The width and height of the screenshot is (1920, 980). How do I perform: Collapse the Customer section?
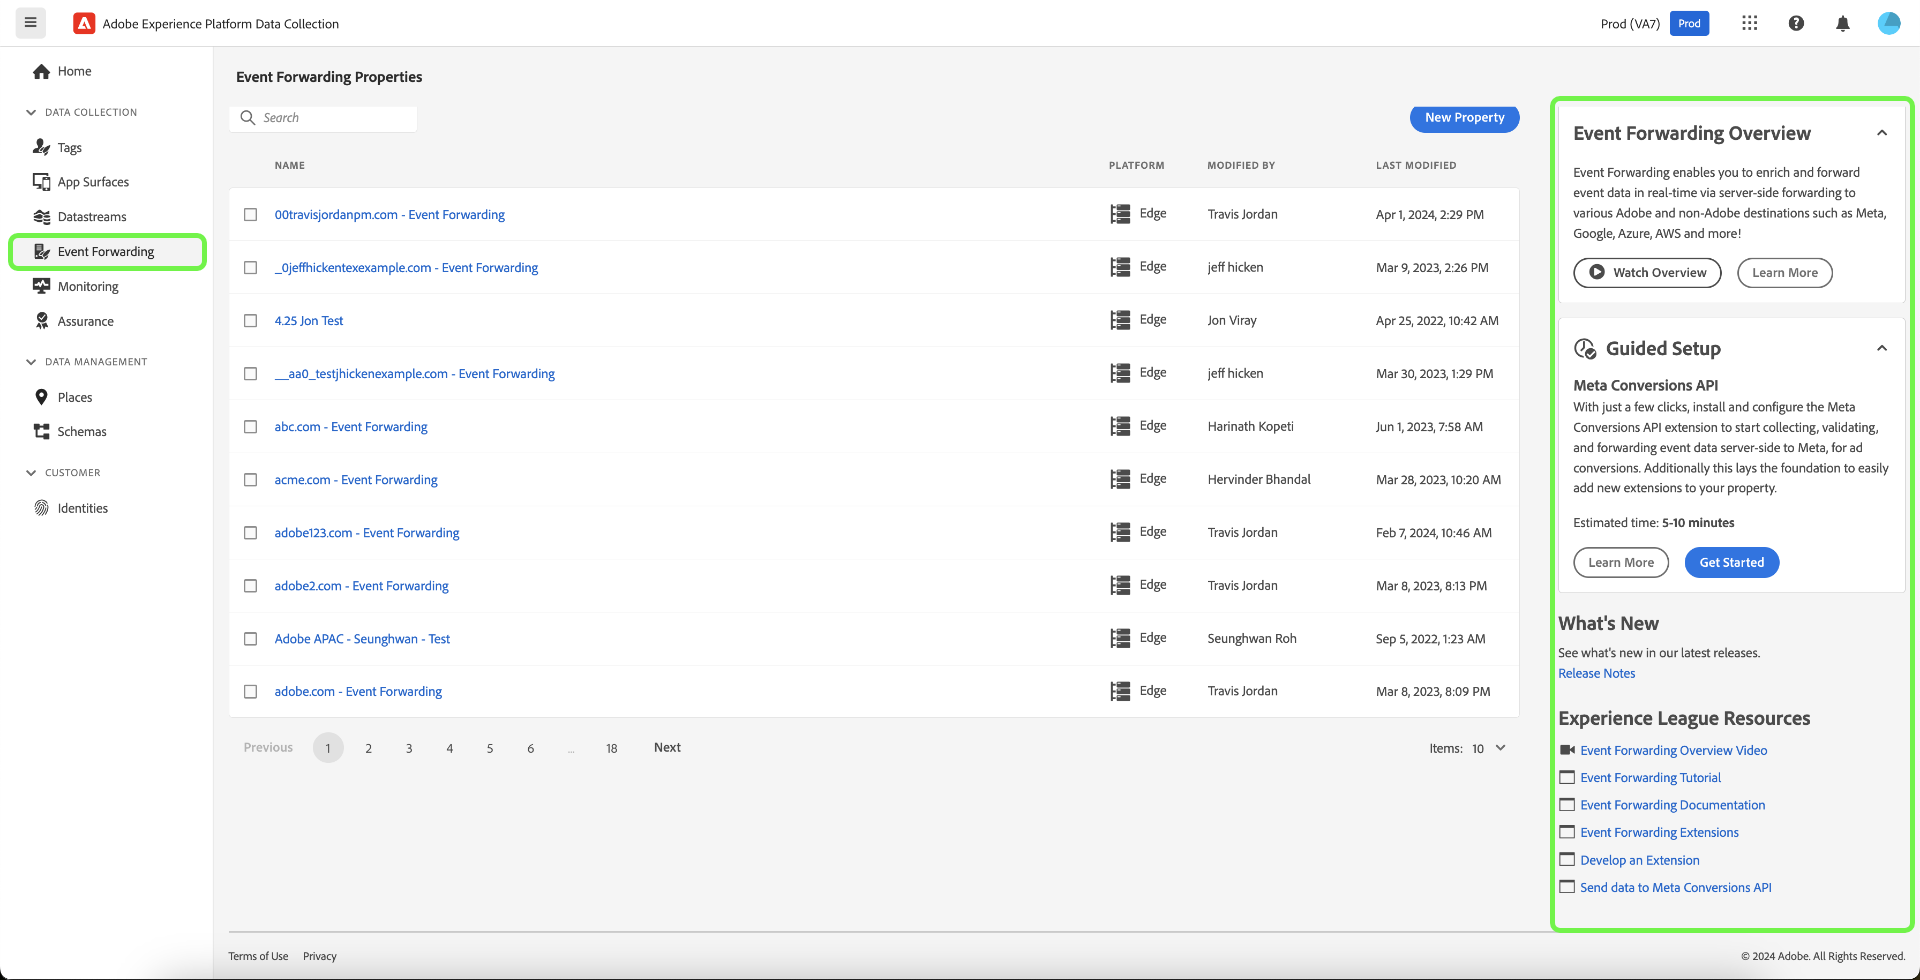31,473
